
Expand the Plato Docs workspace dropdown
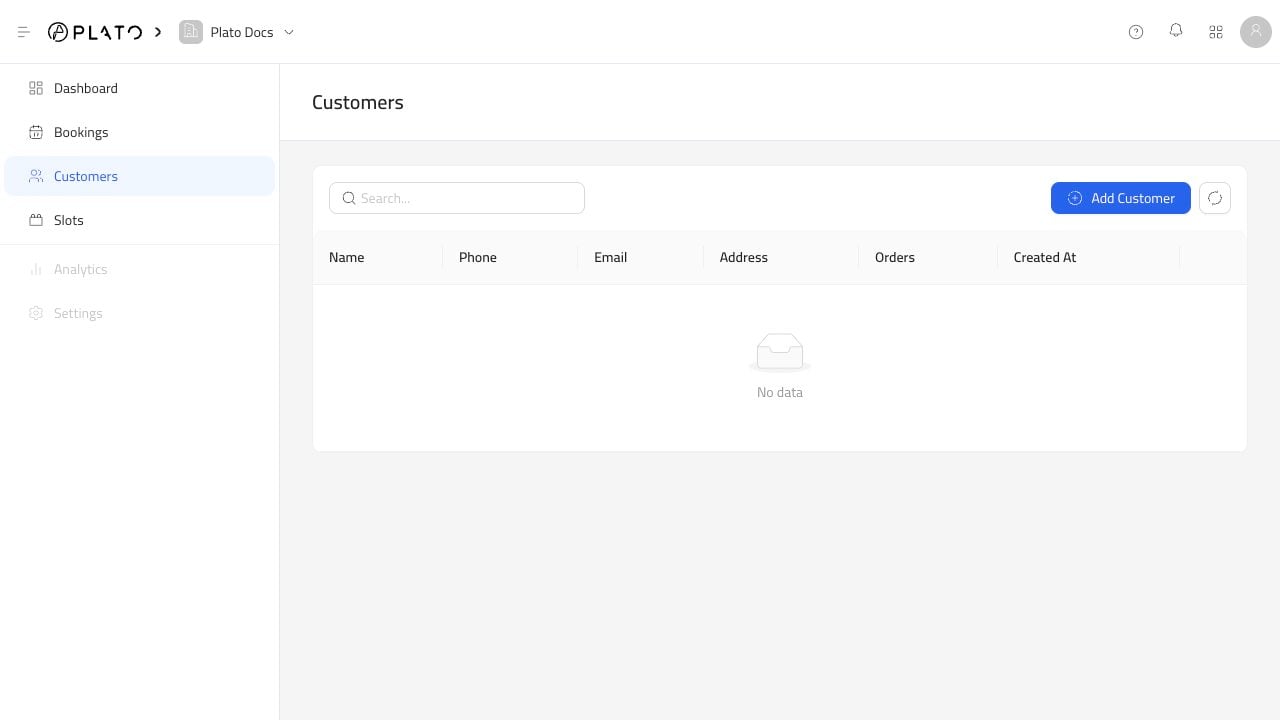[x=289, y=32]
